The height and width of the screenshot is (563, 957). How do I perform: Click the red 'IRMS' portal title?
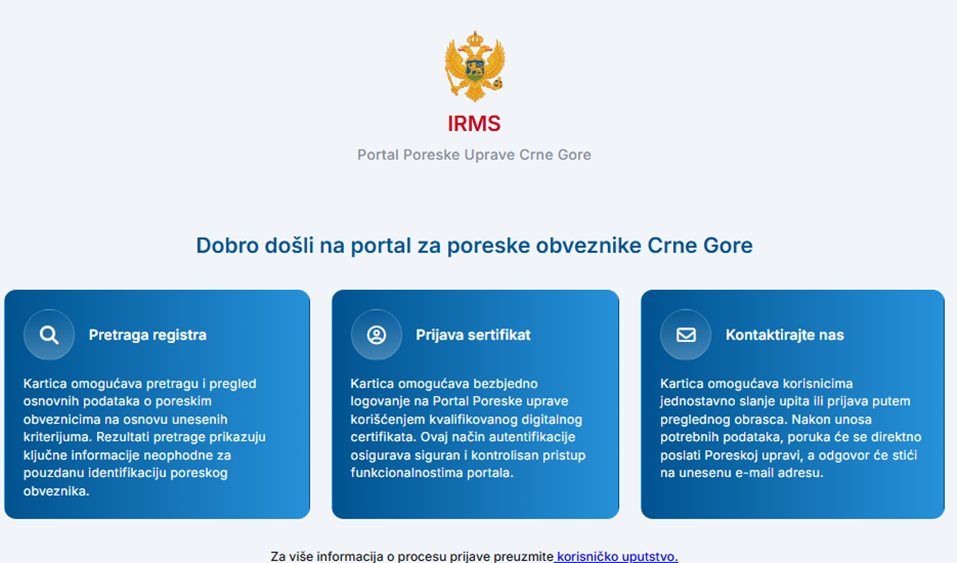[x=474, y=124]
